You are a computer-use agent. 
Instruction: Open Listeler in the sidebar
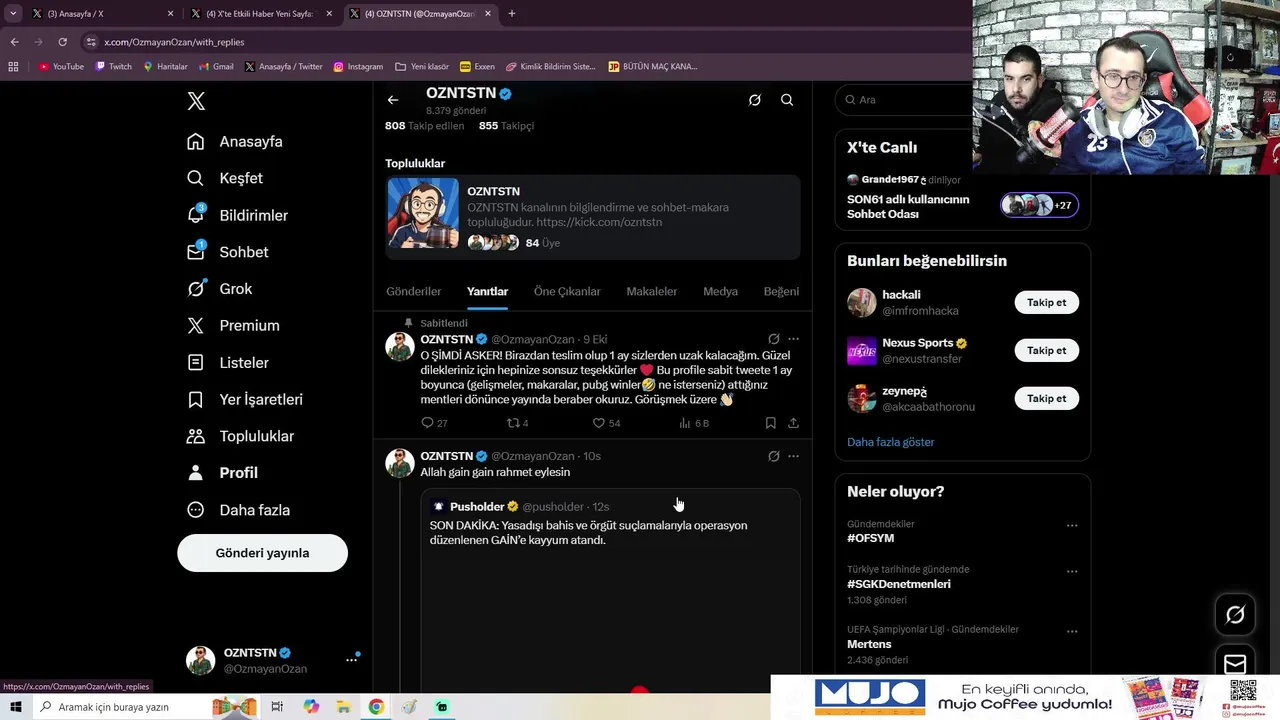pyautogui.click(x=228, y=363)
